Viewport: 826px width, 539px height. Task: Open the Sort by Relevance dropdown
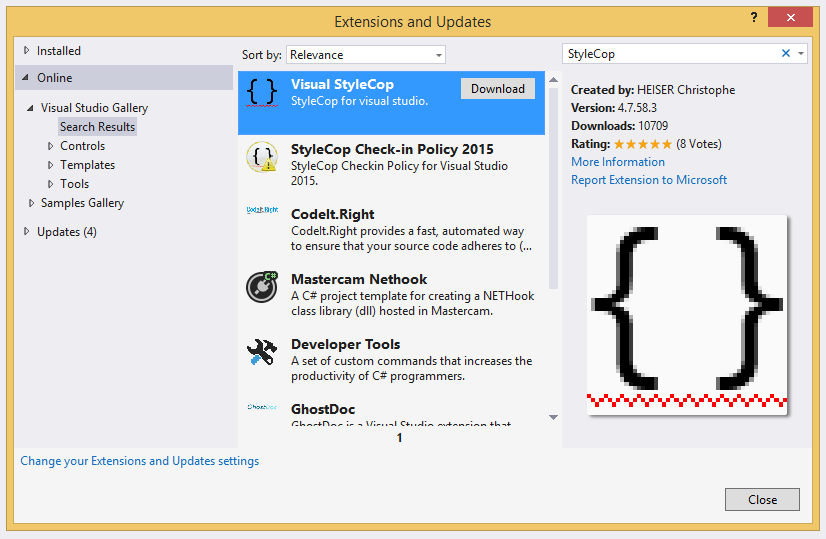(x=366, y=54)
